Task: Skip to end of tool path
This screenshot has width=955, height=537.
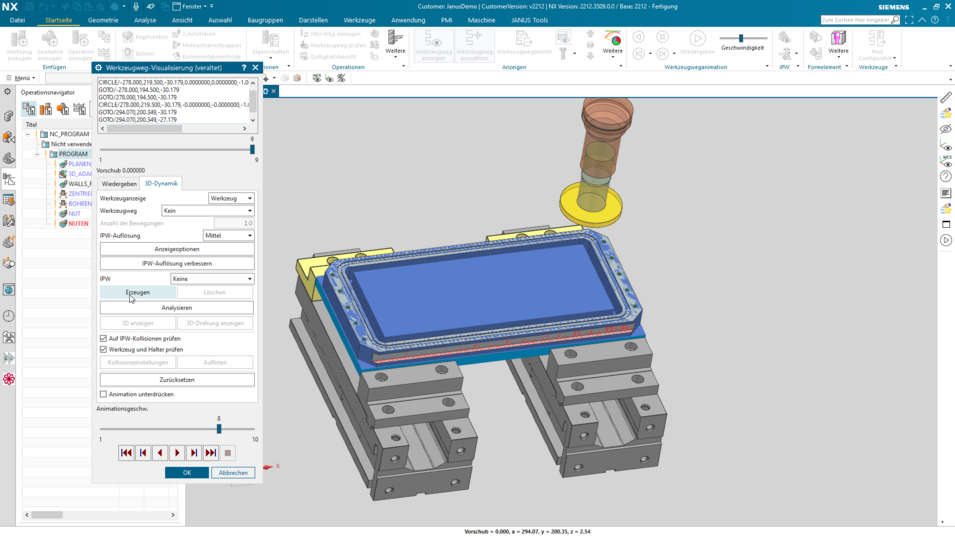Action: [211, 453]
